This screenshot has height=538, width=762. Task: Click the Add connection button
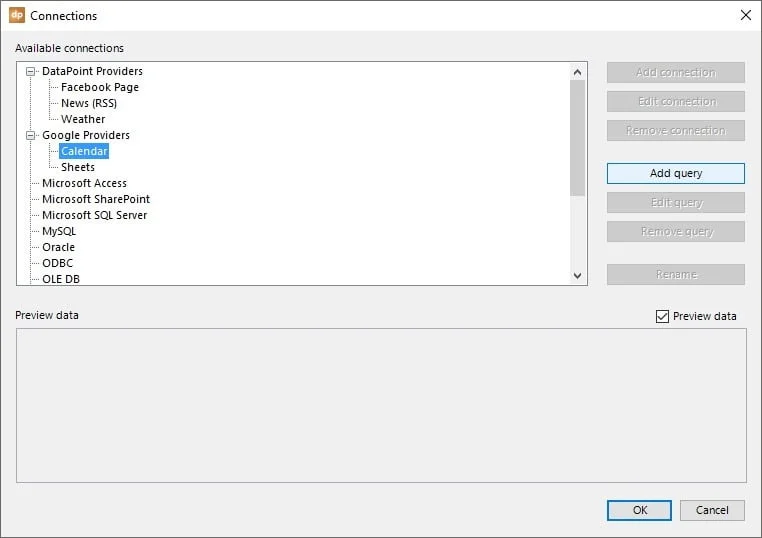click(x=675, y=72)
